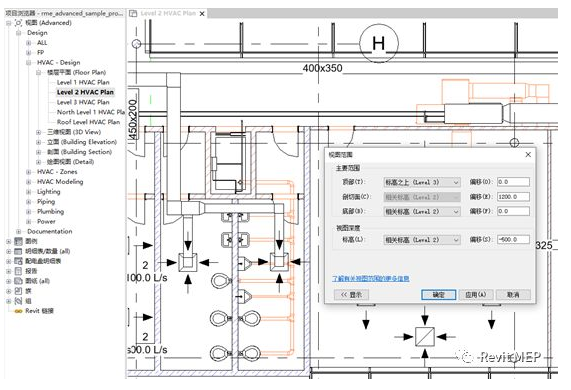571x390 pixels.
Task: Open the View Depth level (标高) dropdown
Action: point(422,240)
